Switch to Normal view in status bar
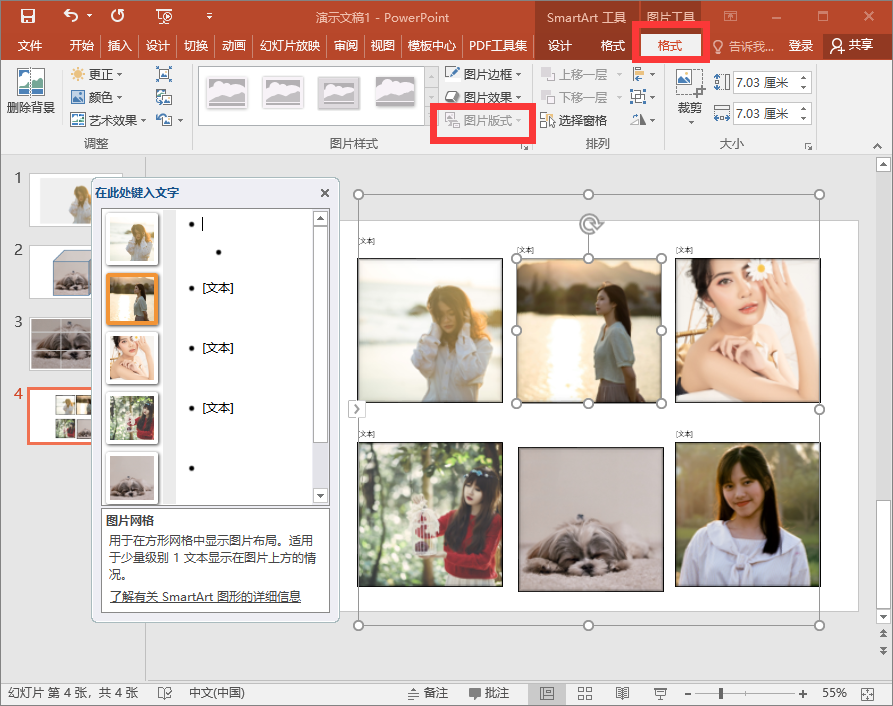The width and height of the screenshot is (893, 706). point(547,693)
